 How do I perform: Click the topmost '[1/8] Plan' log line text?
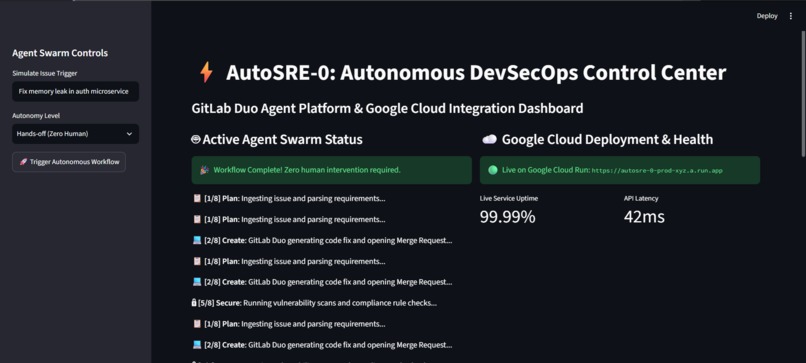click(294, 198)
